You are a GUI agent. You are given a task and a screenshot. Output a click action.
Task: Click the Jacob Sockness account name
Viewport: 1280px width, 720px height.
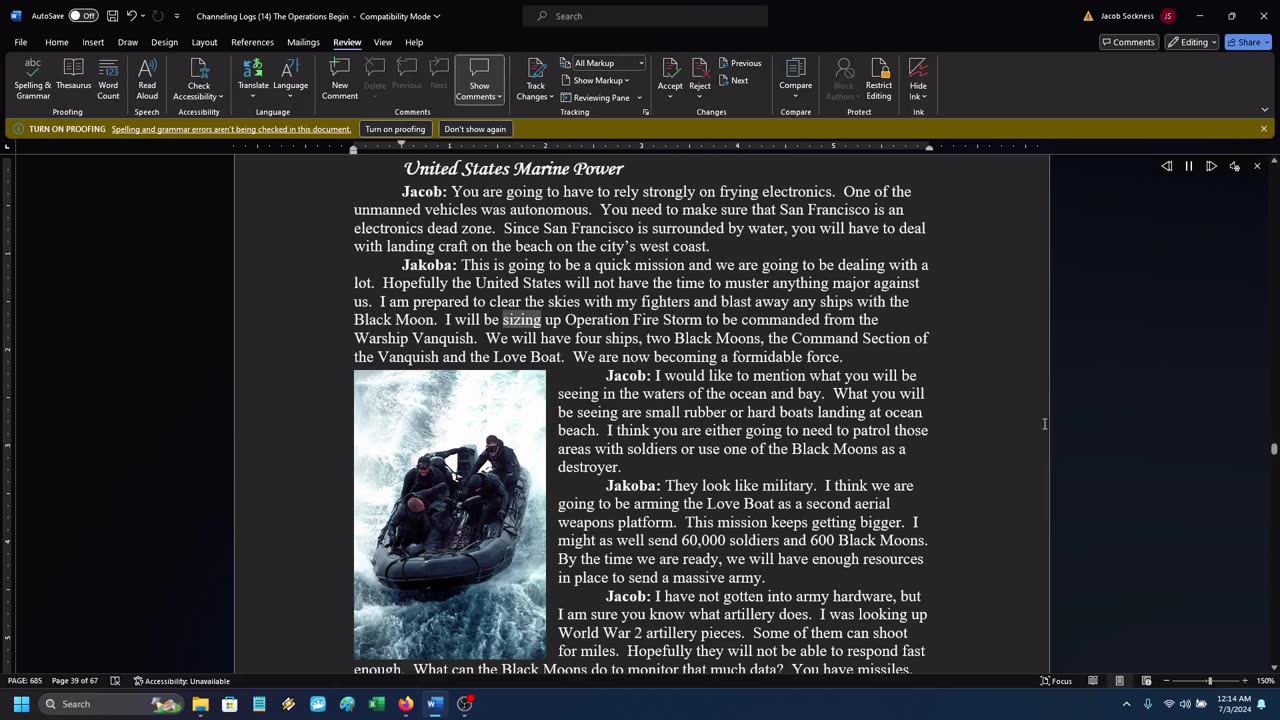click(x=1127, y=16)
